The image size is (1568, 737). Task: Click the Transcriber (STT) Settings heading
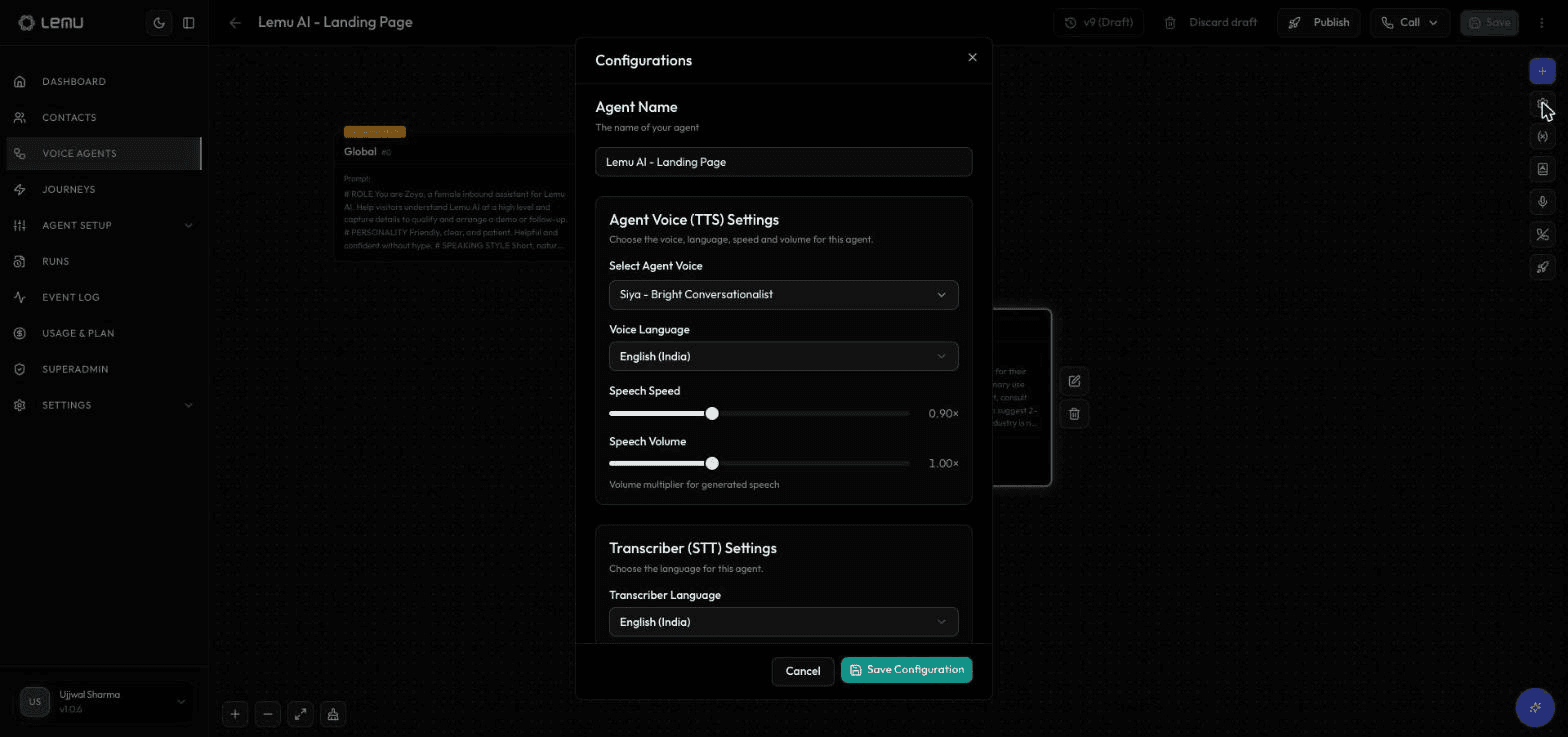693,549
